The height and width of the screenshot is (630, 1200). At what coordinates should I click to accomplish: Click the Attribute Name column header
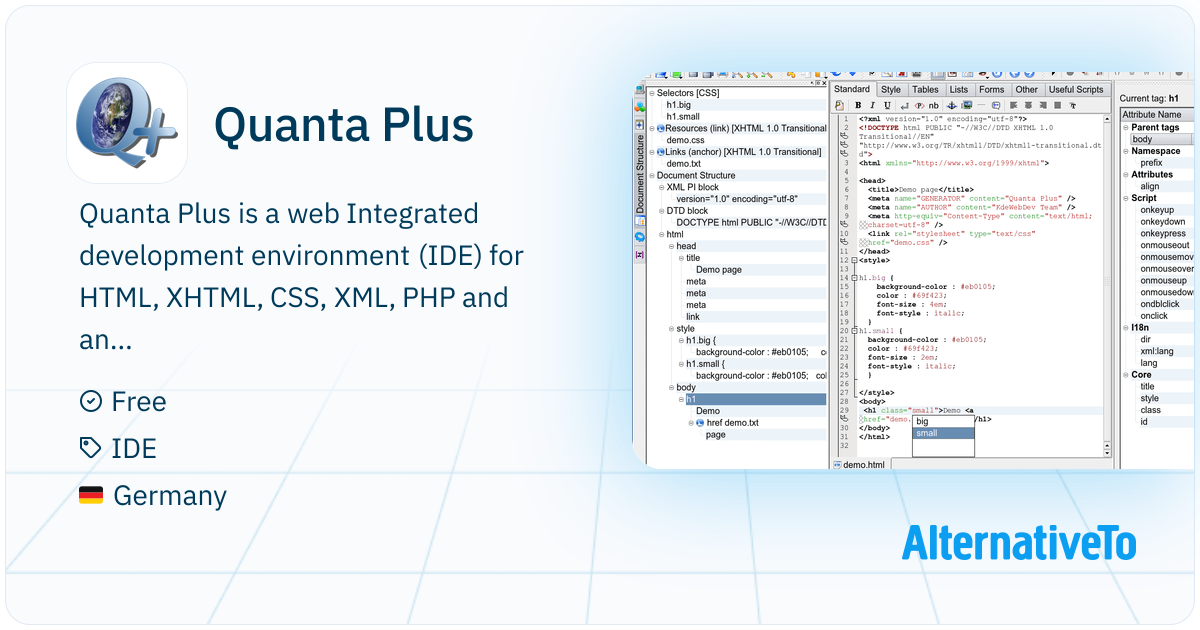tap(1157, 115)
